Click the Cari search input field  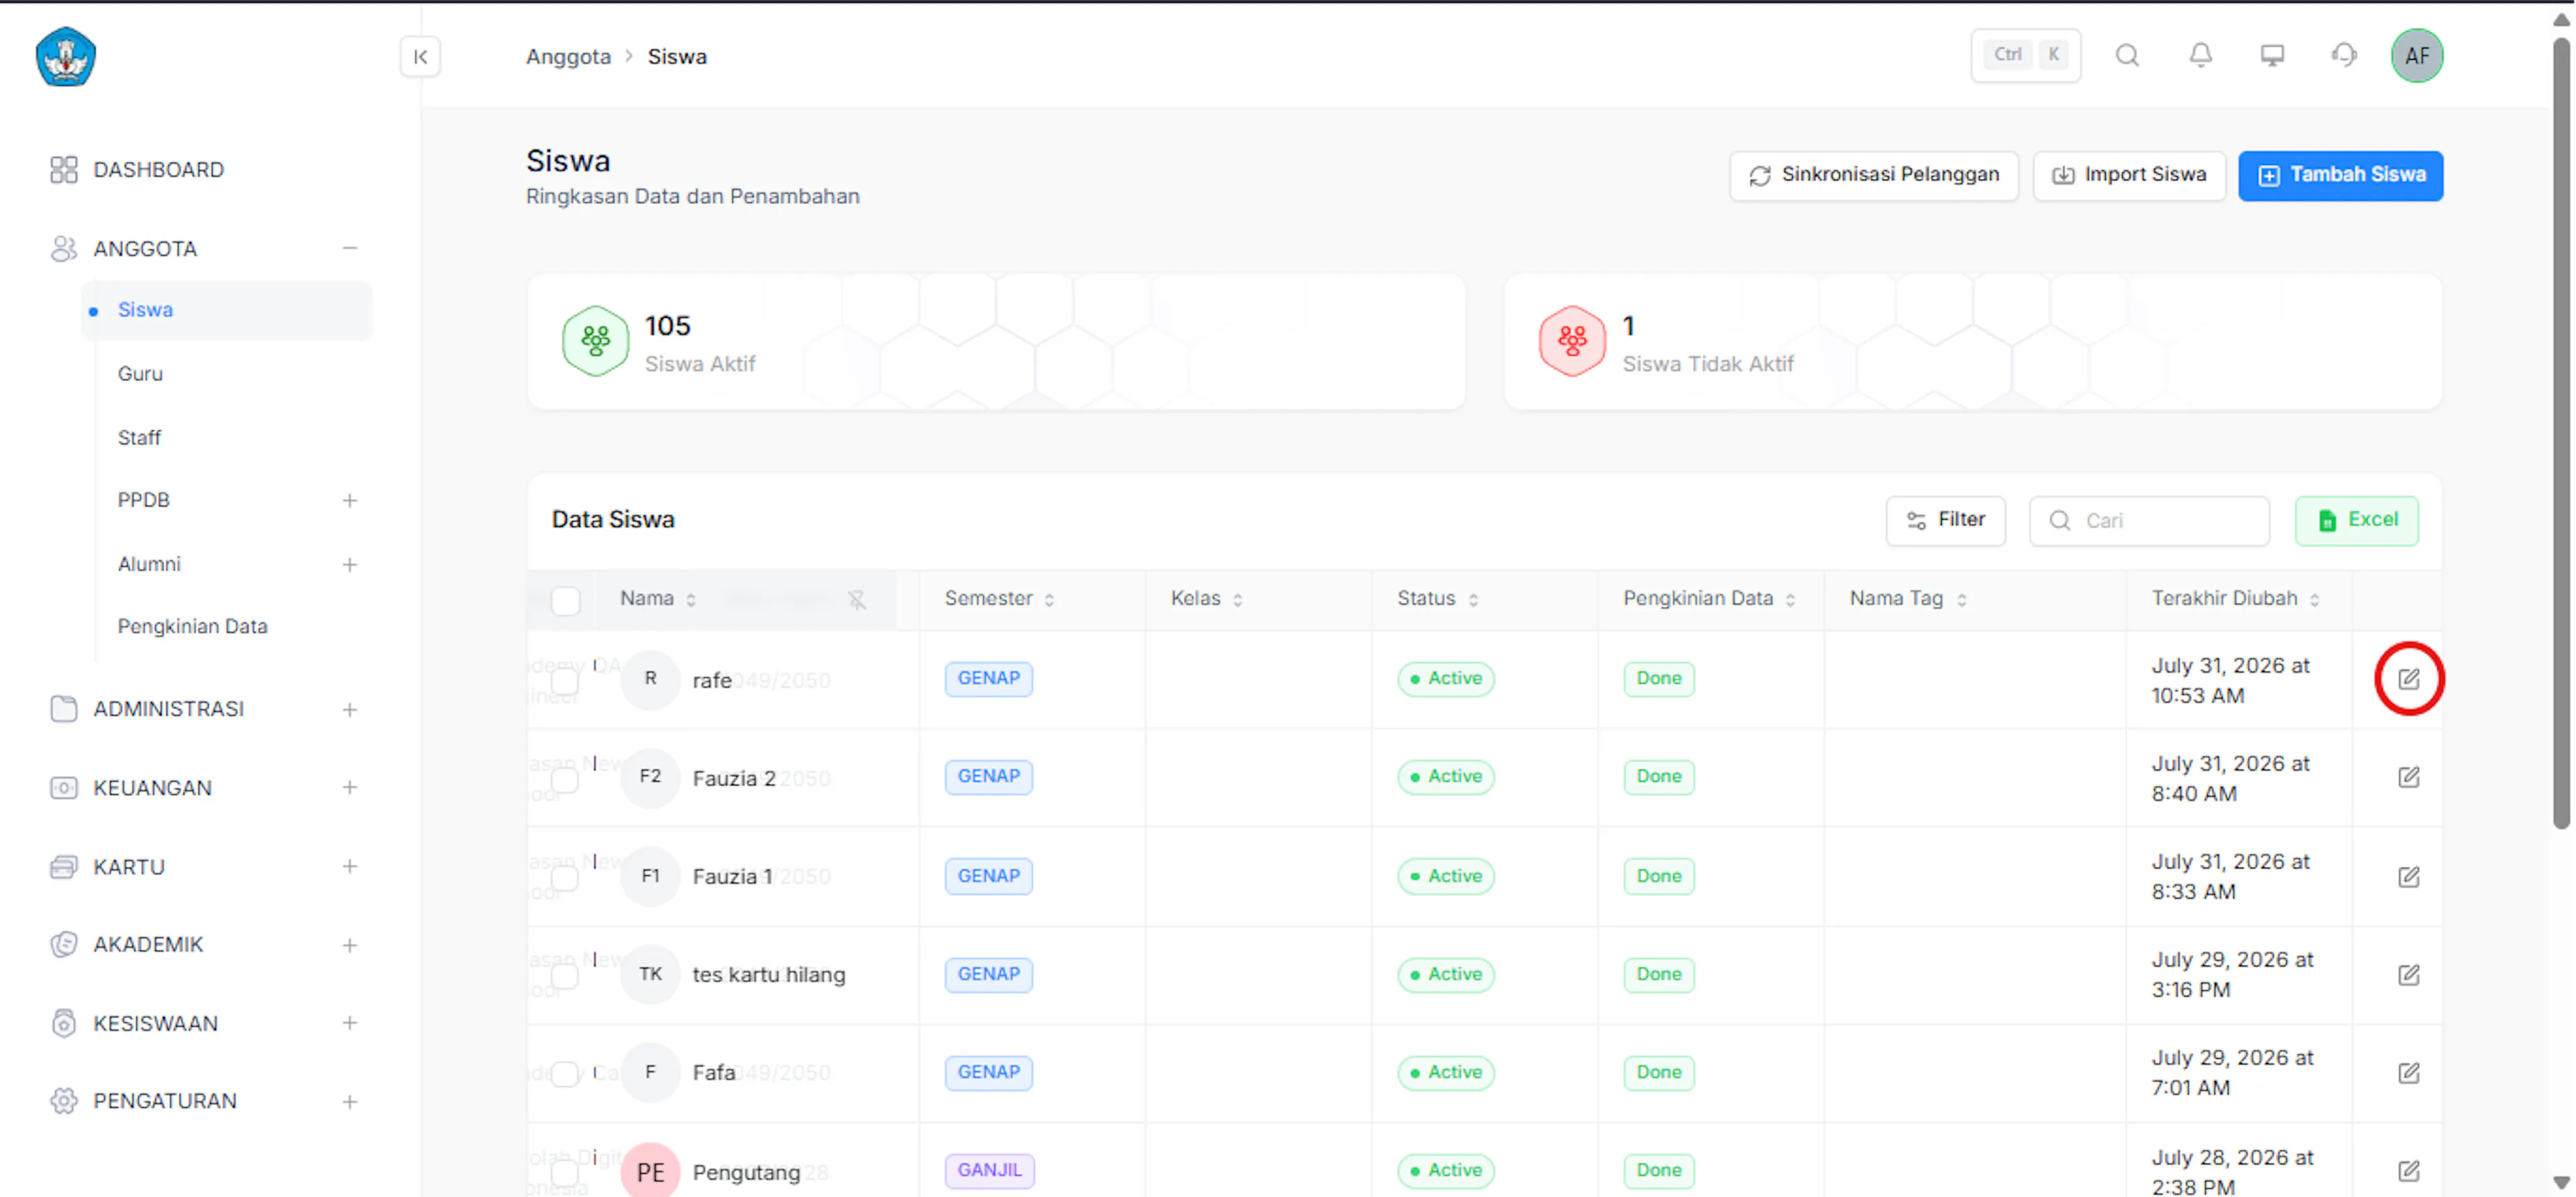2149,520
